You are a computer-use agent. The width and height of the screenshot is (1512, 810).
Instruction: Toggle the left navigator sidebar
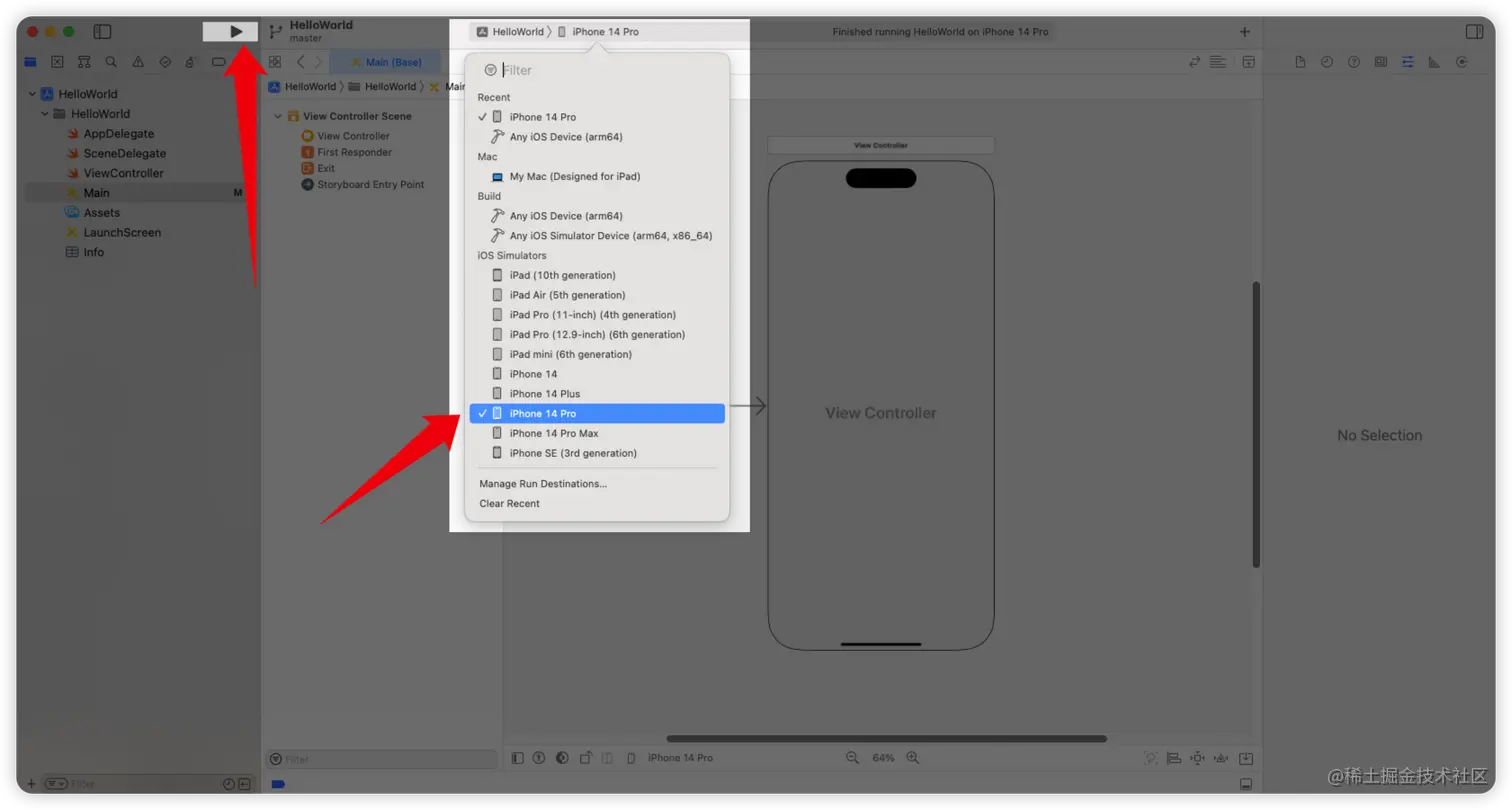tap(102, 32)
